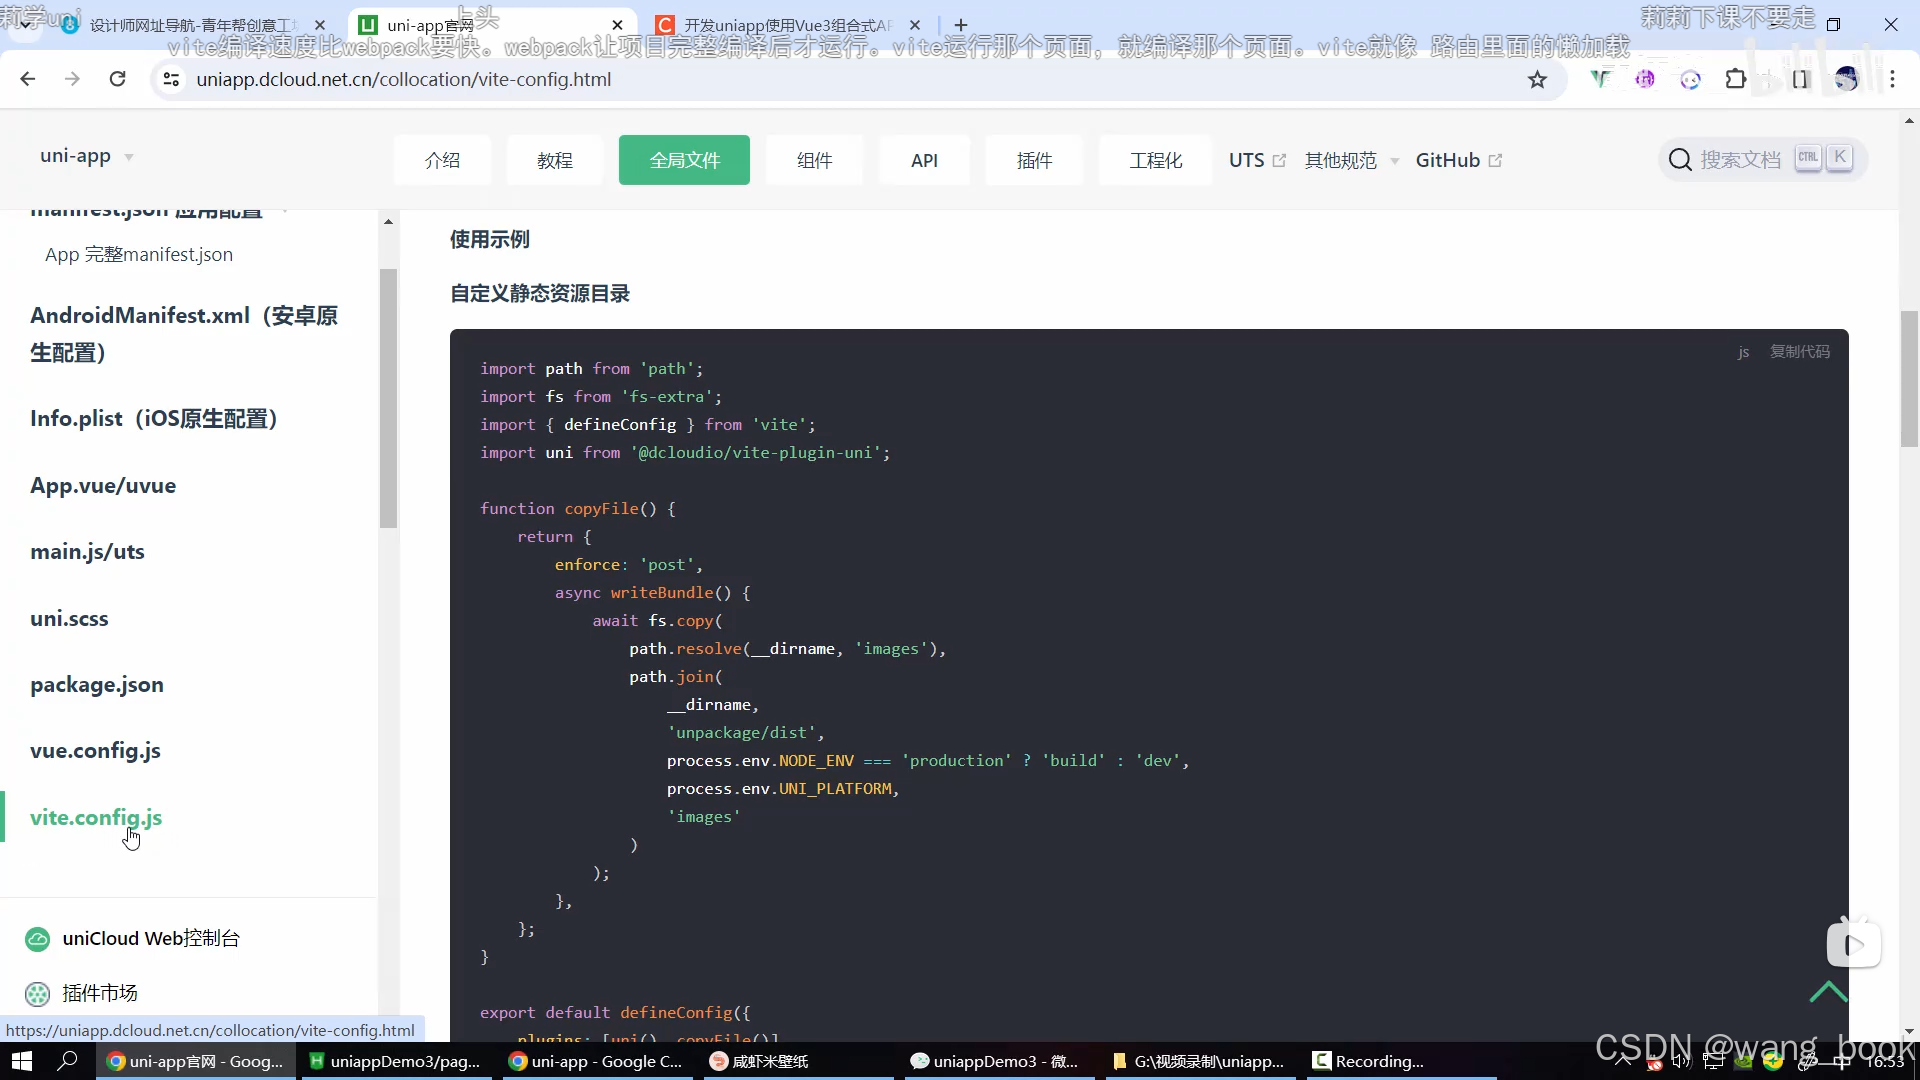Select vite.config.js sidebar entry
The height and width of the screenshot is (1080, 1920).
(96, 817)
